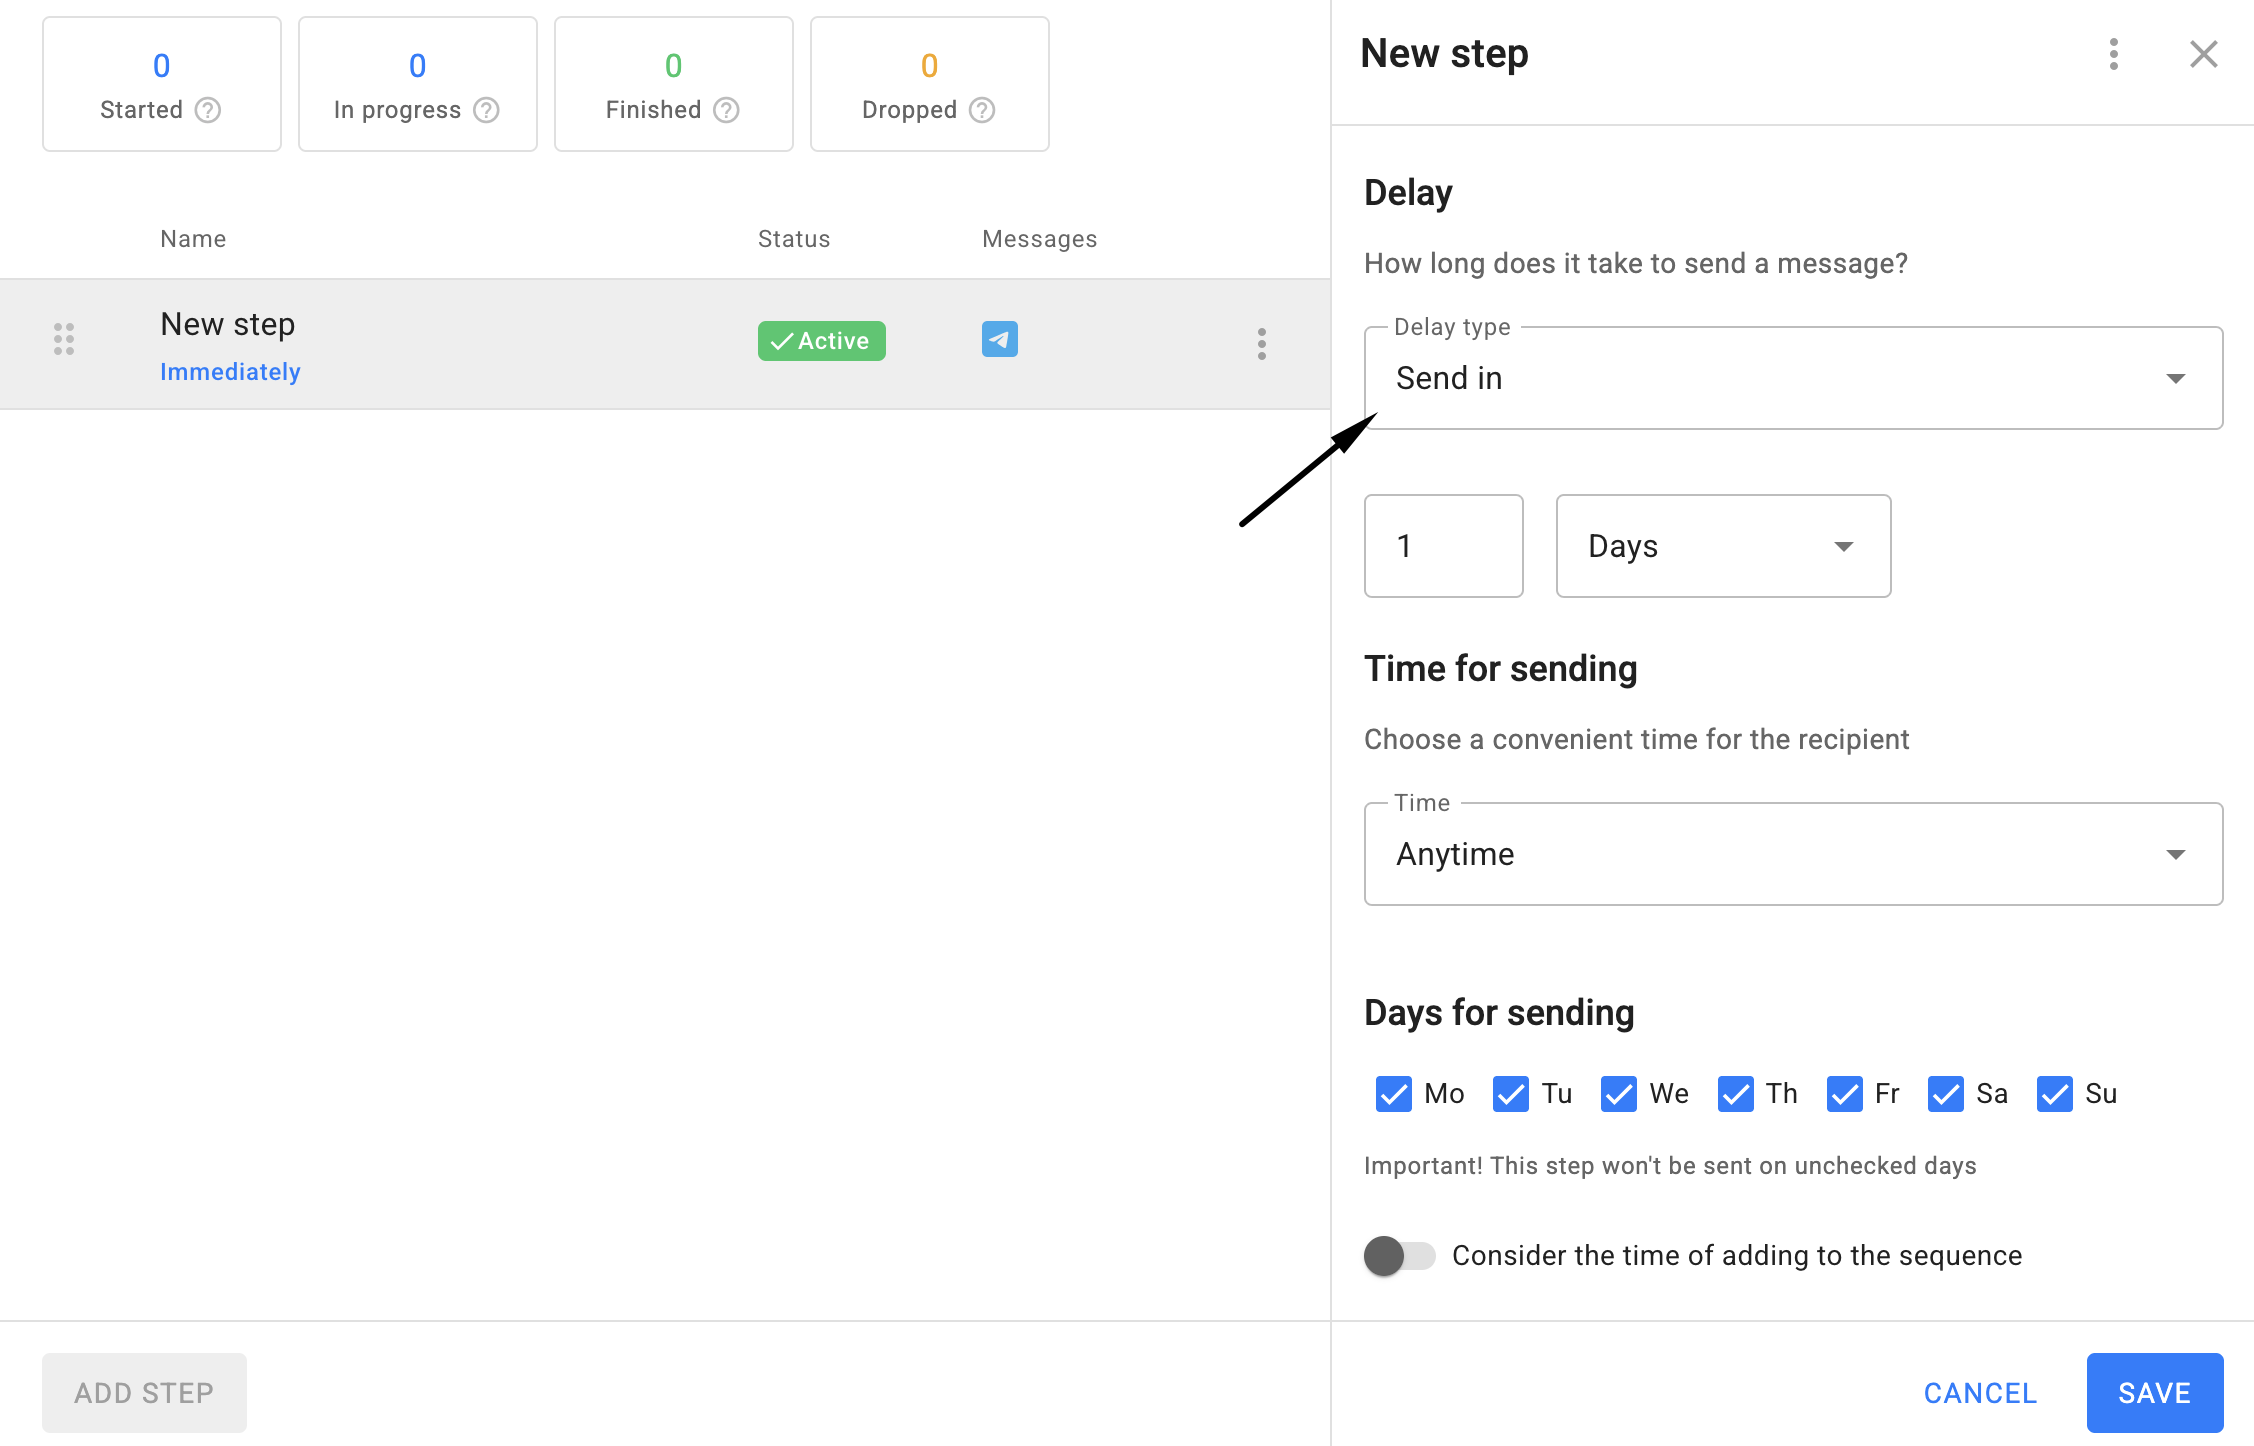The height and width of the screenshot is (1446, 2254).
Task: Close the New step panel
Action: click(2203, 54)
